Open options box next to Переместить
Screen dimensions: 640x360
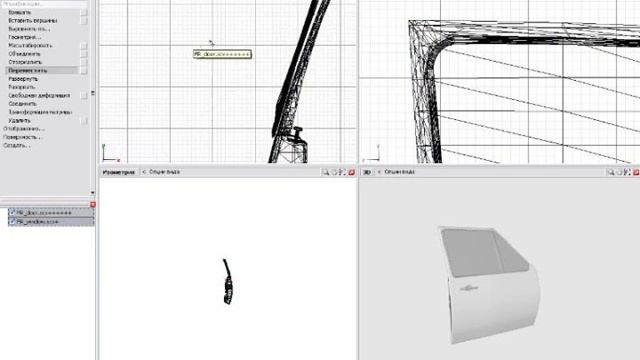tap(84, 71)
